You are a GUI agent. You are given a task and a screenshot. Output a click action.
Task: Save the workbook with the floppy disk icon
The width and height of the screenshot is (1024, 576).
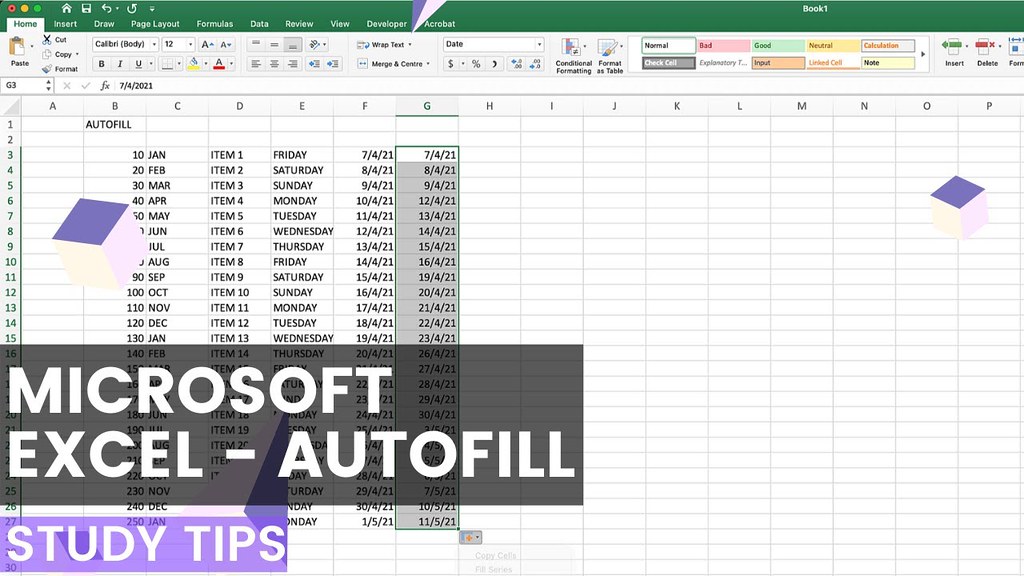86,8
